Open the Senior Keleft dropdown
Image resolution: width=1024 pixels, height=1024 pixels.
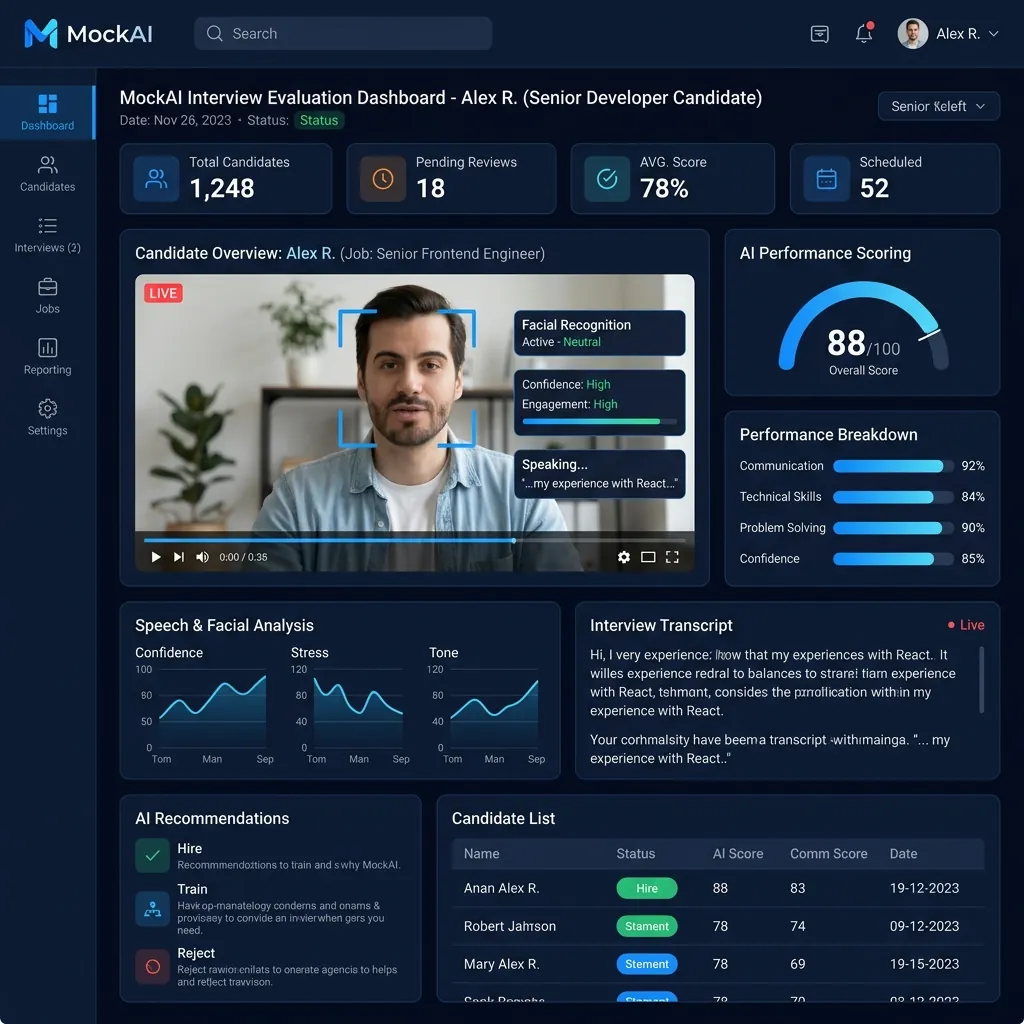(x=938, y=106)
